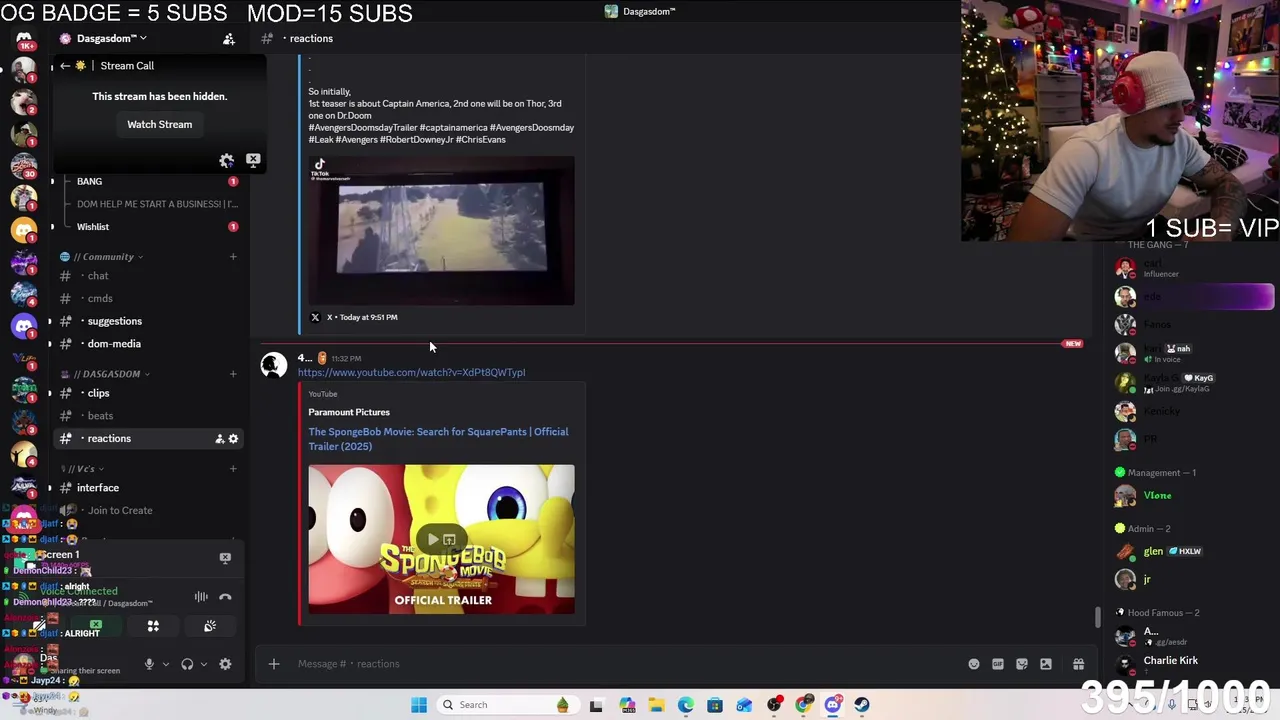Open audio output options arrow
This screenshot has height=720, width=1280.
pos(204,664)
